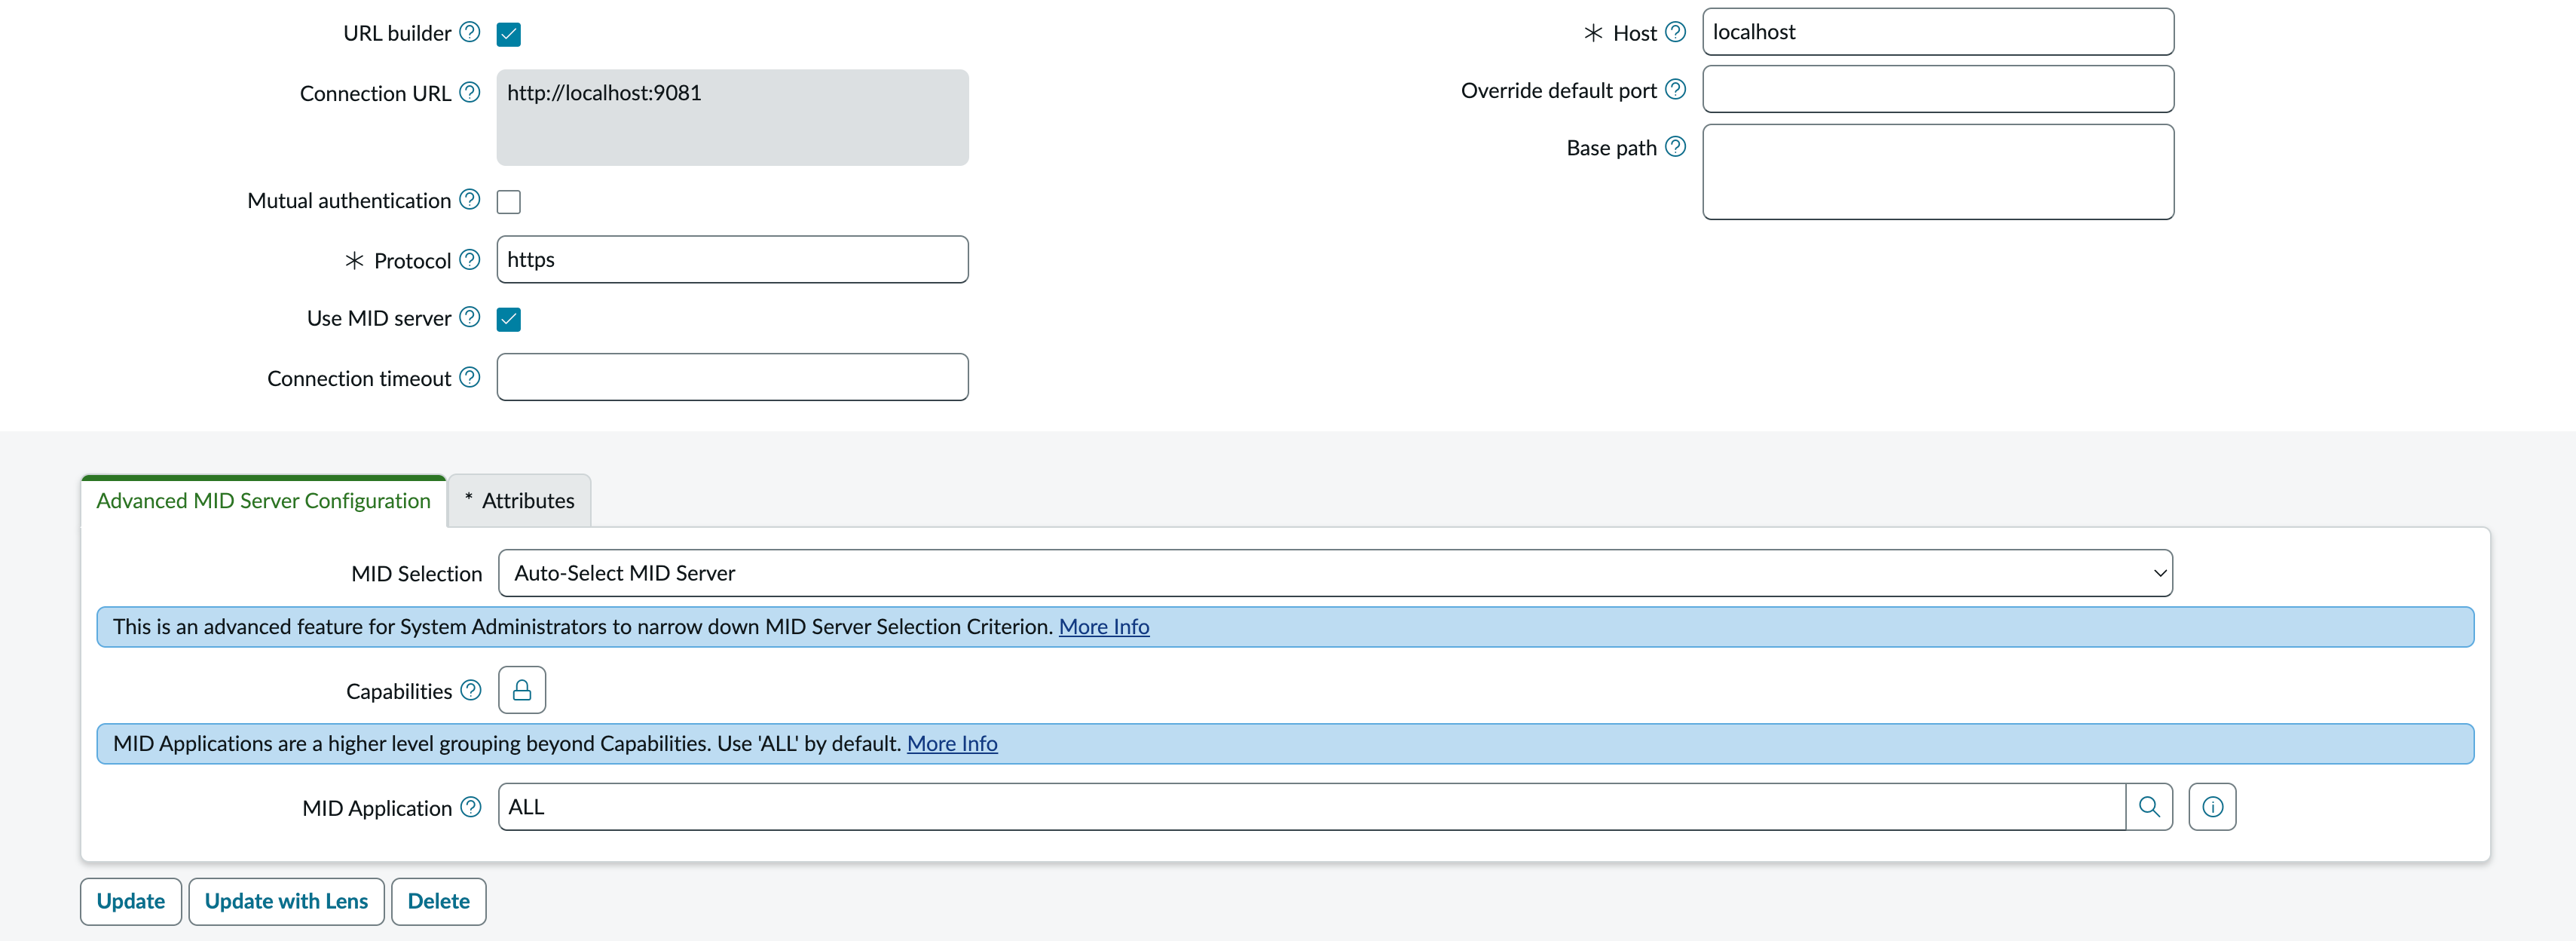The width and height of the screenshot is (2576, 941).
Task: Open MID Application lookup with magnifier icon
Action: pyautogui.click(x=2149, y=807)
